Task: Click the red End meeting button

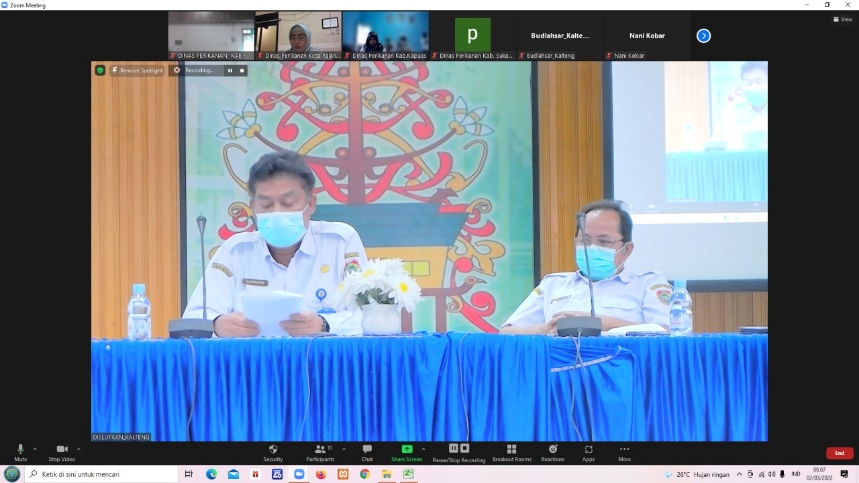Action: [x=839, y=453]
